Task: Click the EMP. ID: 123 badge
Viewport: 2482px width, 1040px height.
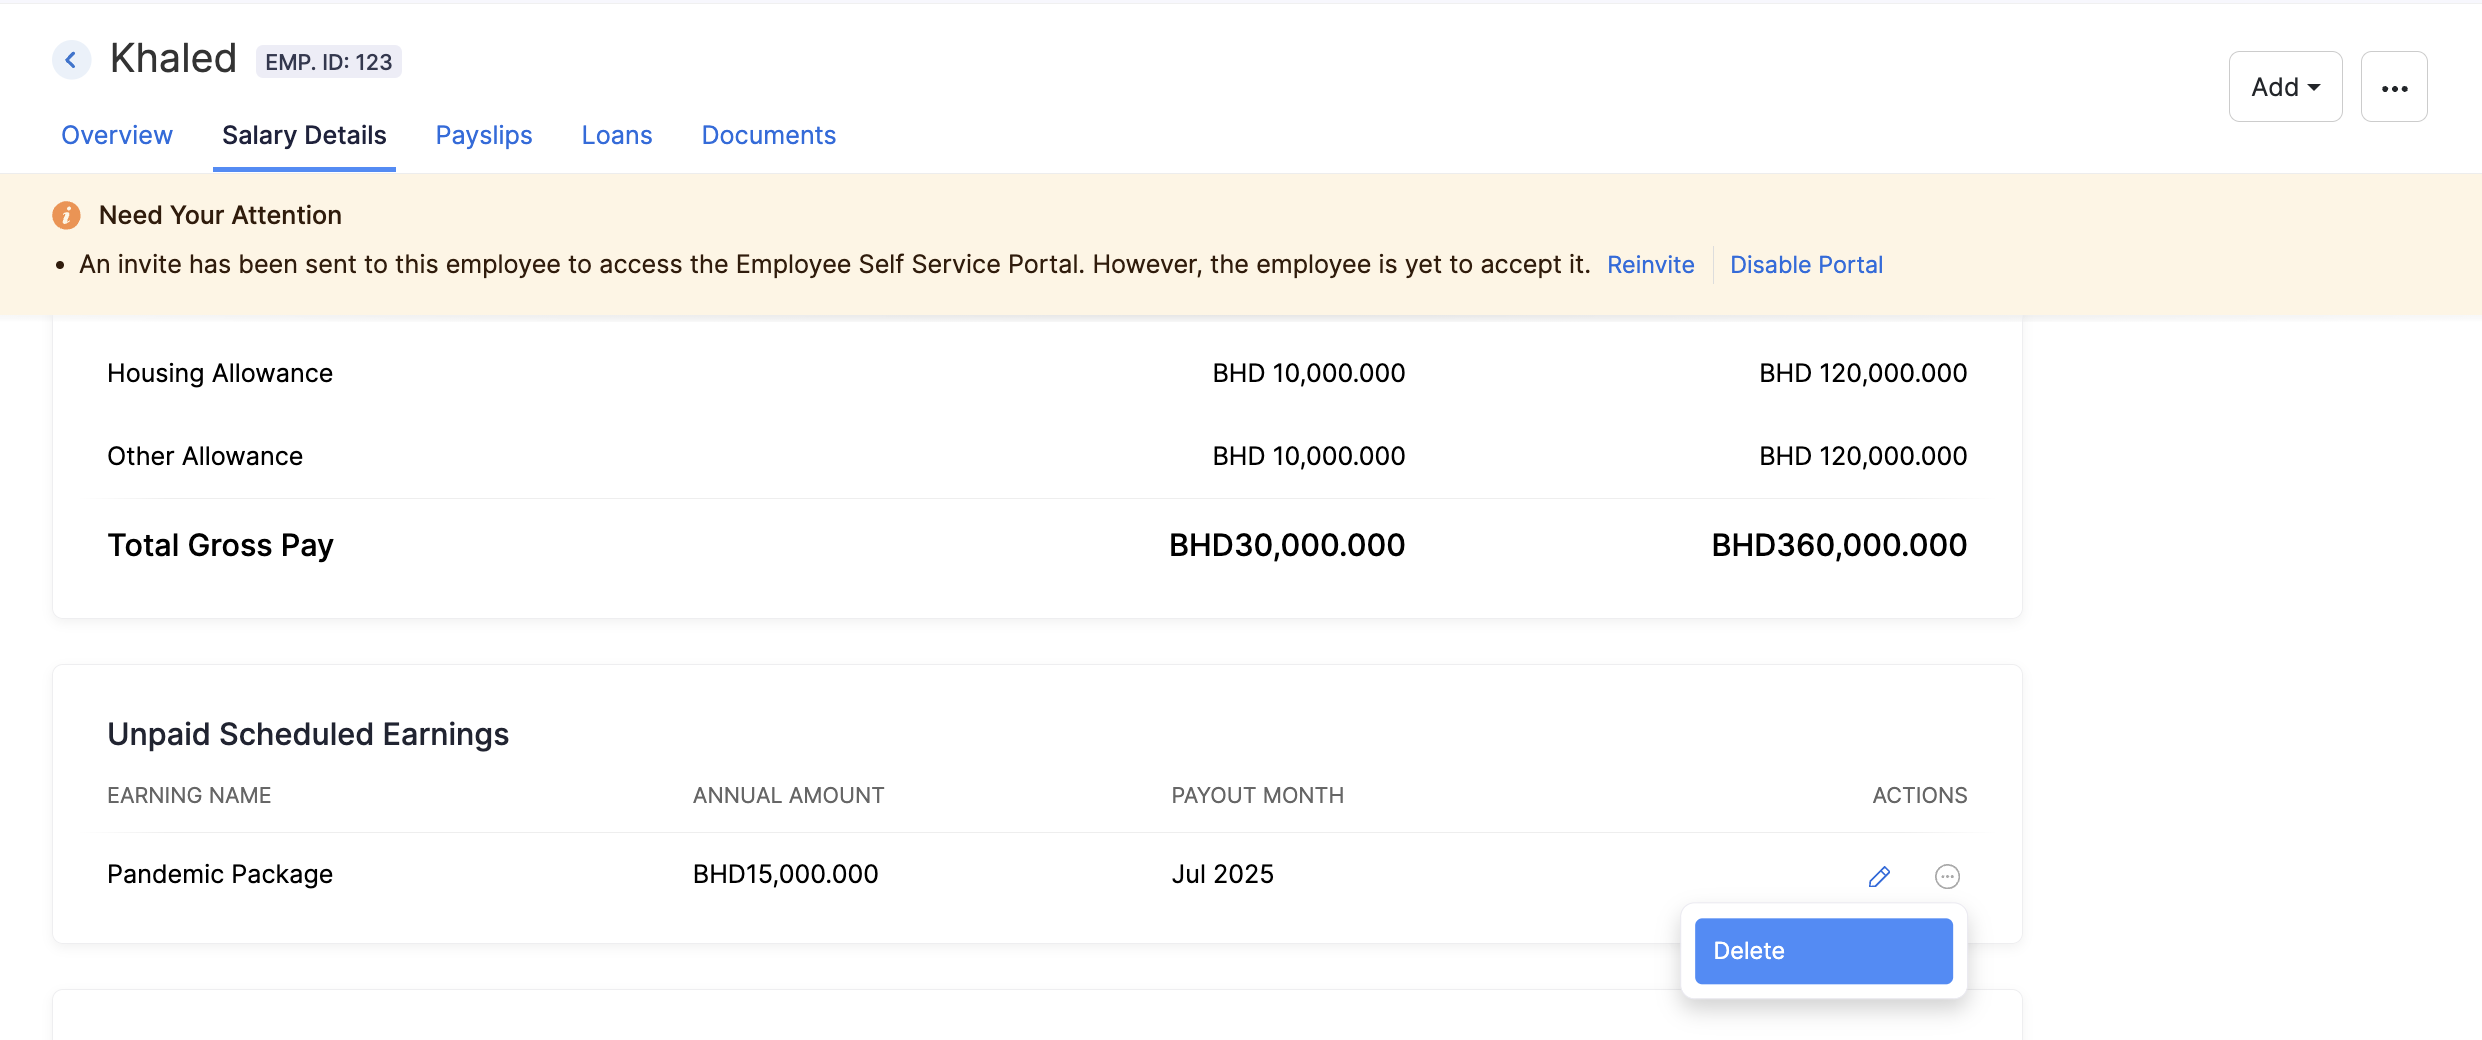Action: coord(328,61)
